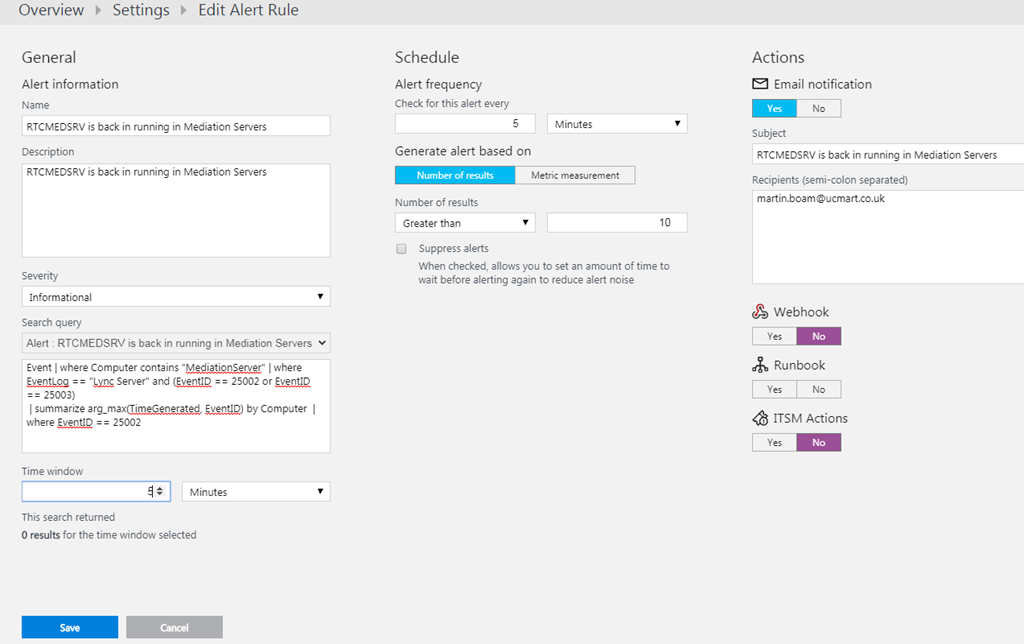1024x644 pixels.
Task: Click the Email notification envelope icon
Action: 760,85
